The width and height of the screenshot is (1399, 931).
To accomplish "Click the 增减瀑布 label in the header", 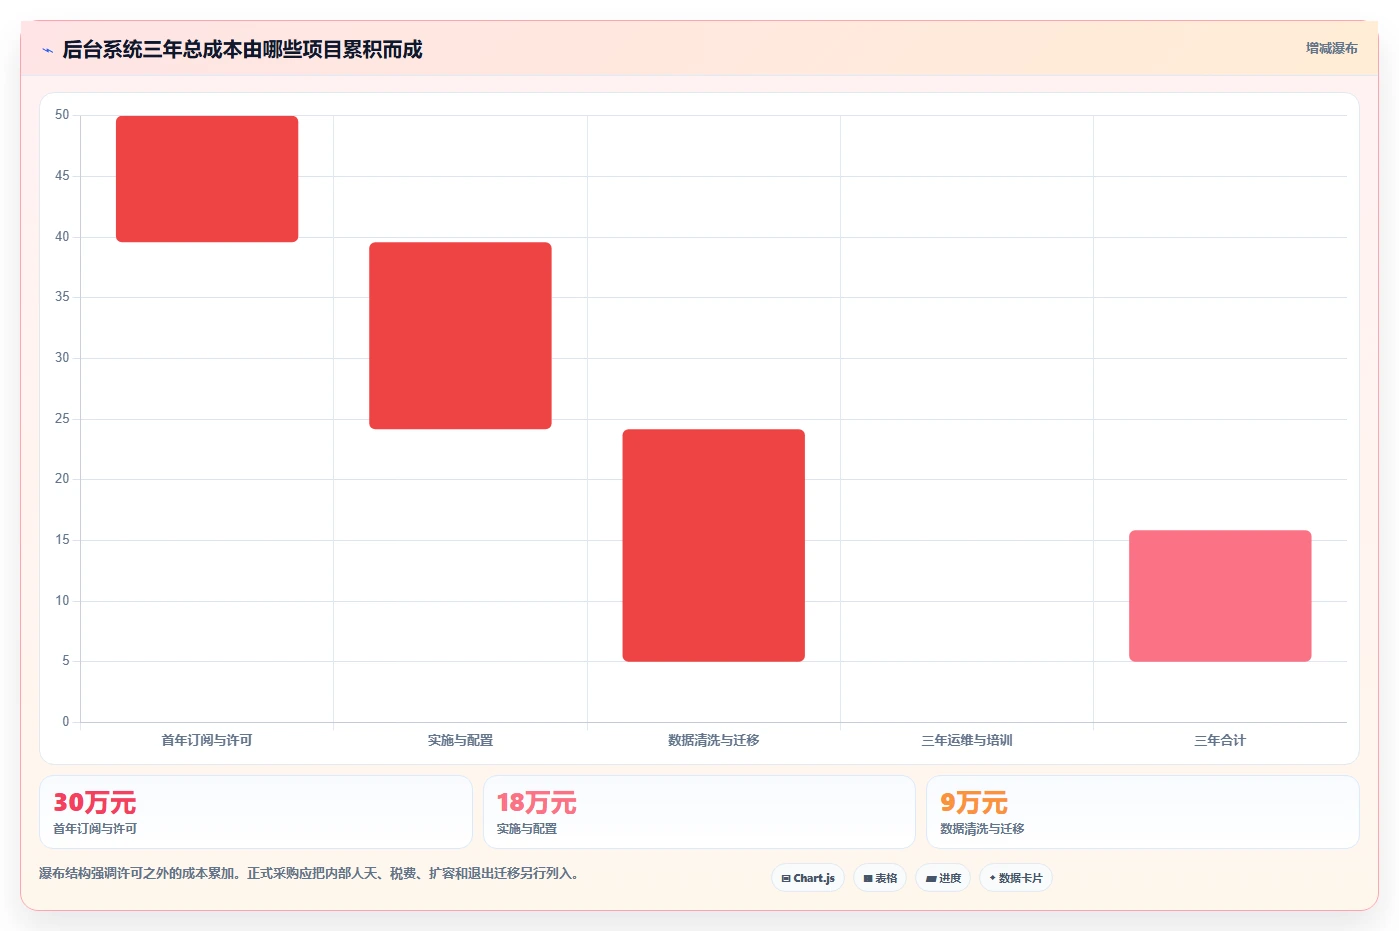I will point(1331,48).
